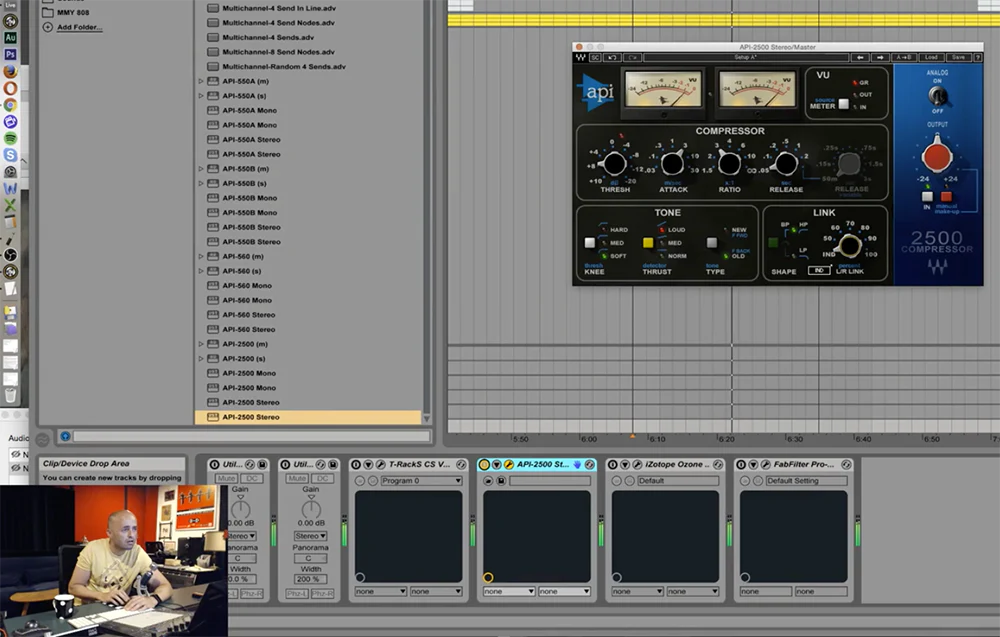Load the previous preset with the left arrow
The image size is (1000, 637).
pos(859,58)
